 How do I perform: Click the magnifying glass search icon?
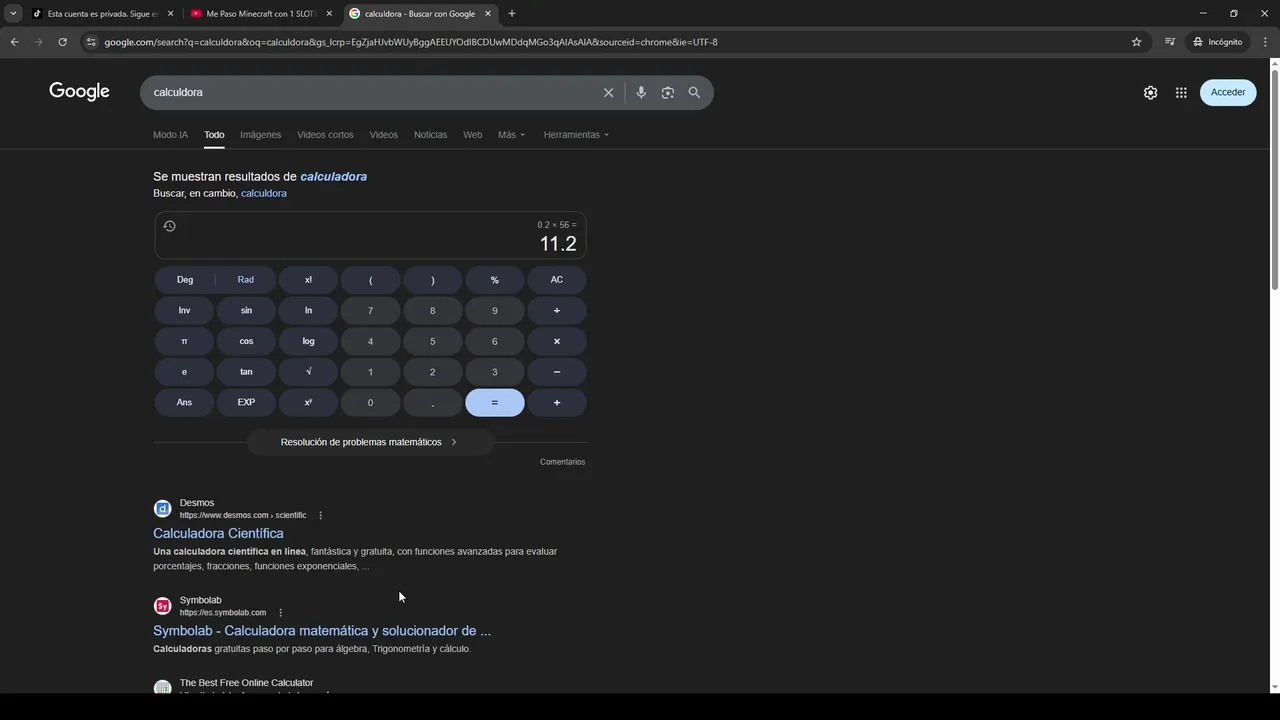point(694,92)
